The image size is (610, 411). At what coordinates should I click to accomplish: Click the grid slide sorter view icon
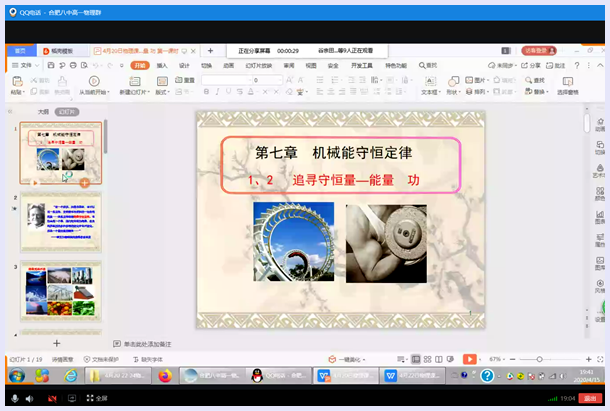pos(427,359)
